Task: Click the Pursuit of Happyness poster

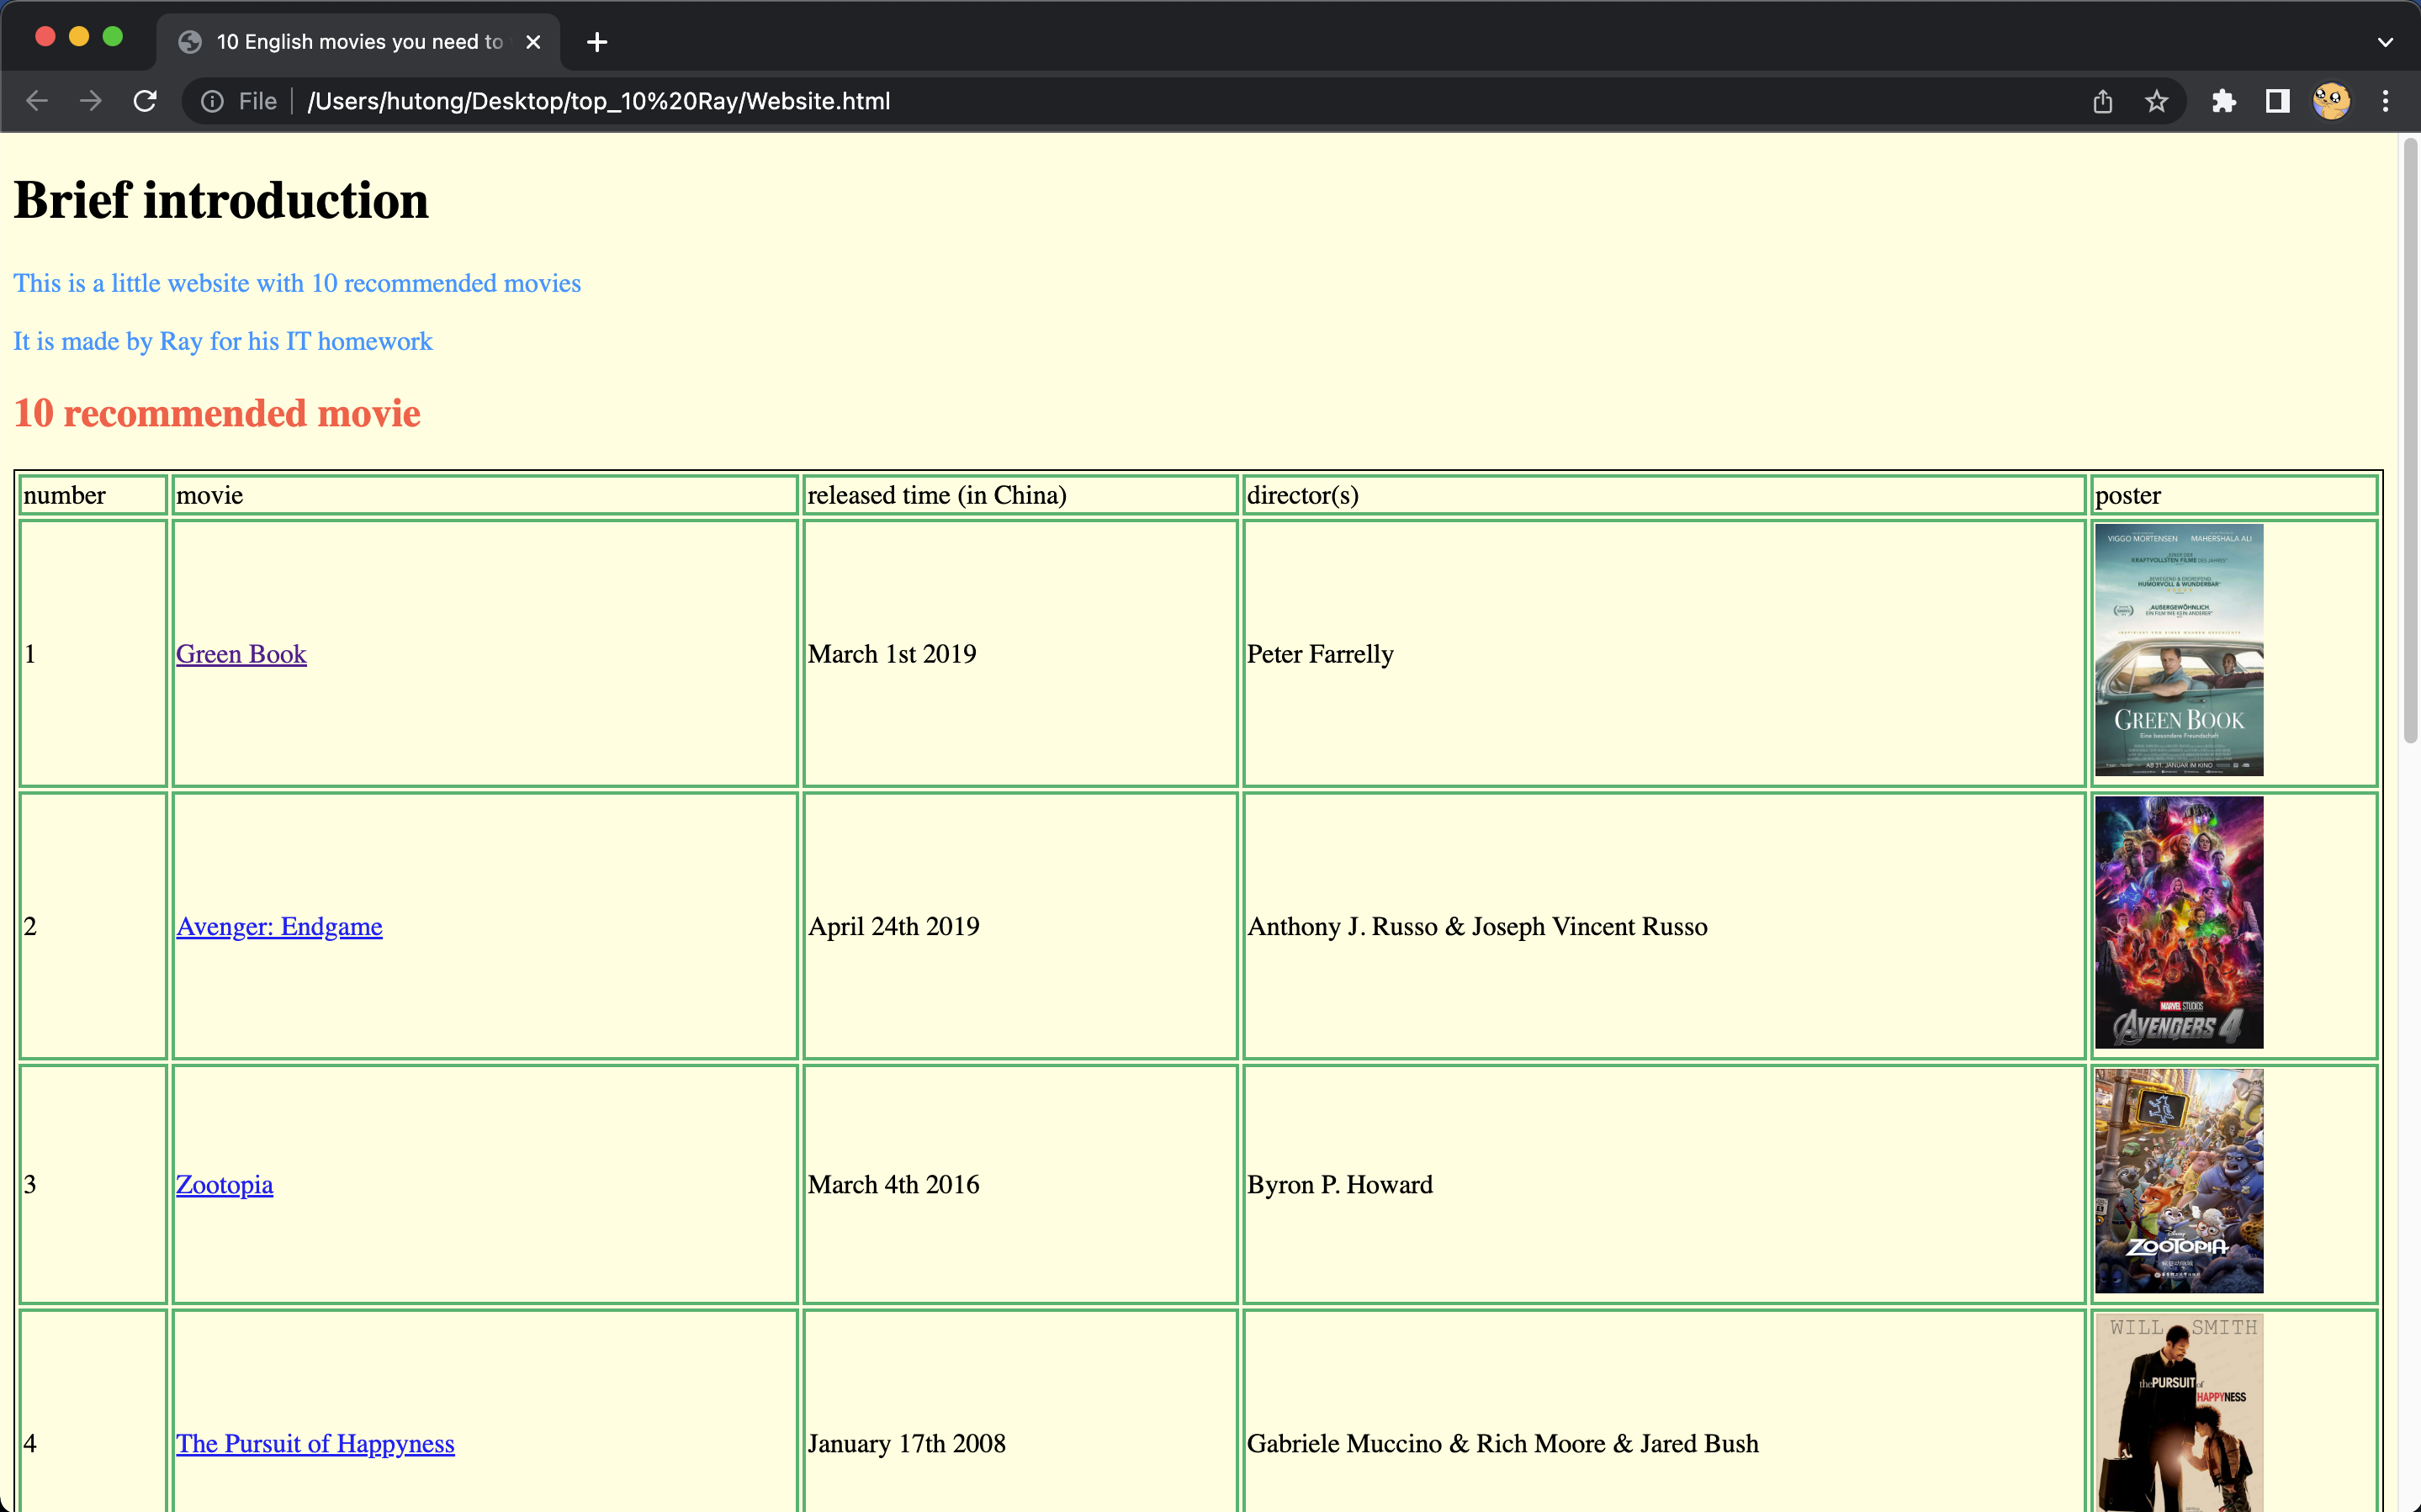Action: [x=2179, y=1413]
